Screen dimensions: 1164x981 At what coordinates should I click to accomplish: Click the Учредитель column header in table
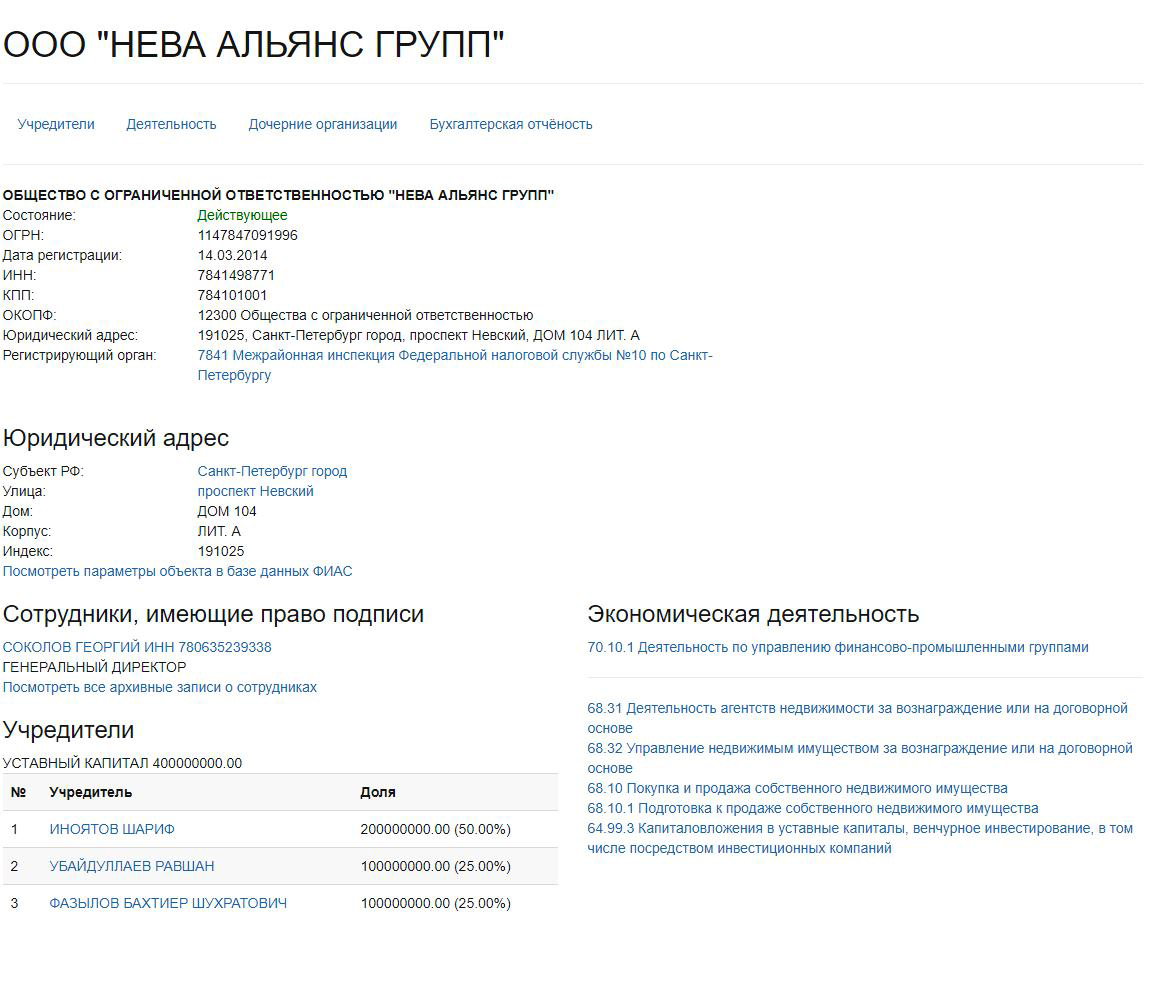coord(90,792)
